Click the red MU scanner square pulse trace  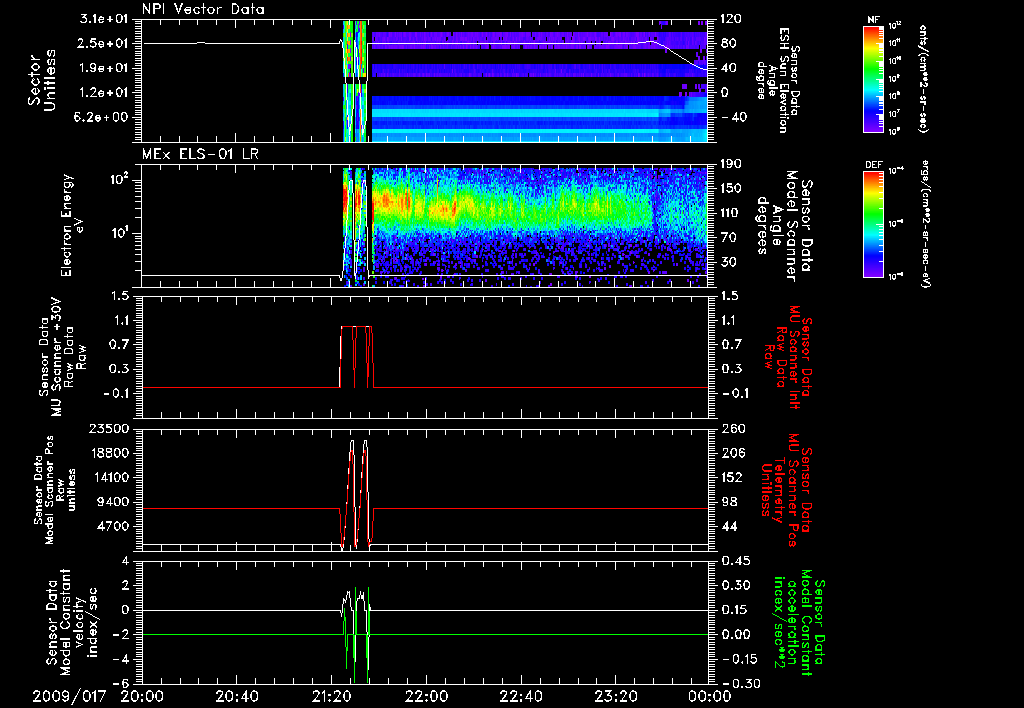(x=357, y=357)
